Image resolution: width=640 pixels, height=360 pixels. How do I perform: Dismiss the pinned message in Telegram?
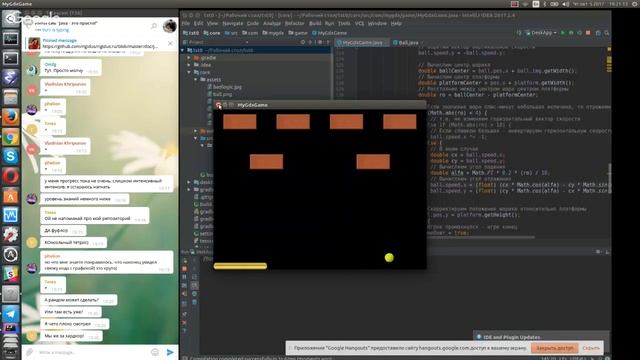point(170,43)
